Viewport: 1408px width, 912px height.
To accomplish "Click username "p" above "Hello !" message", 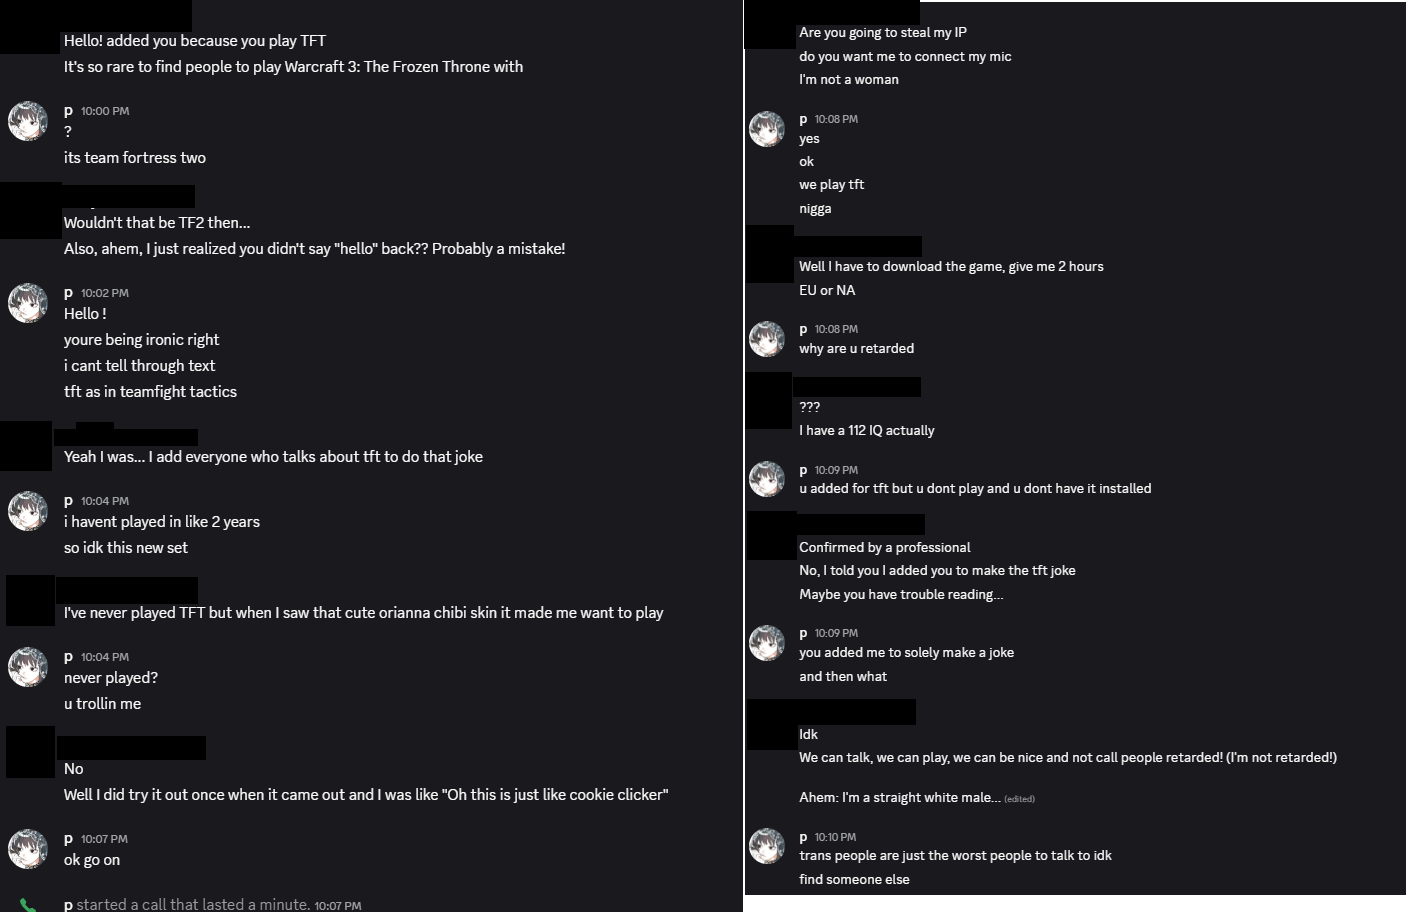I will [68, 293].
